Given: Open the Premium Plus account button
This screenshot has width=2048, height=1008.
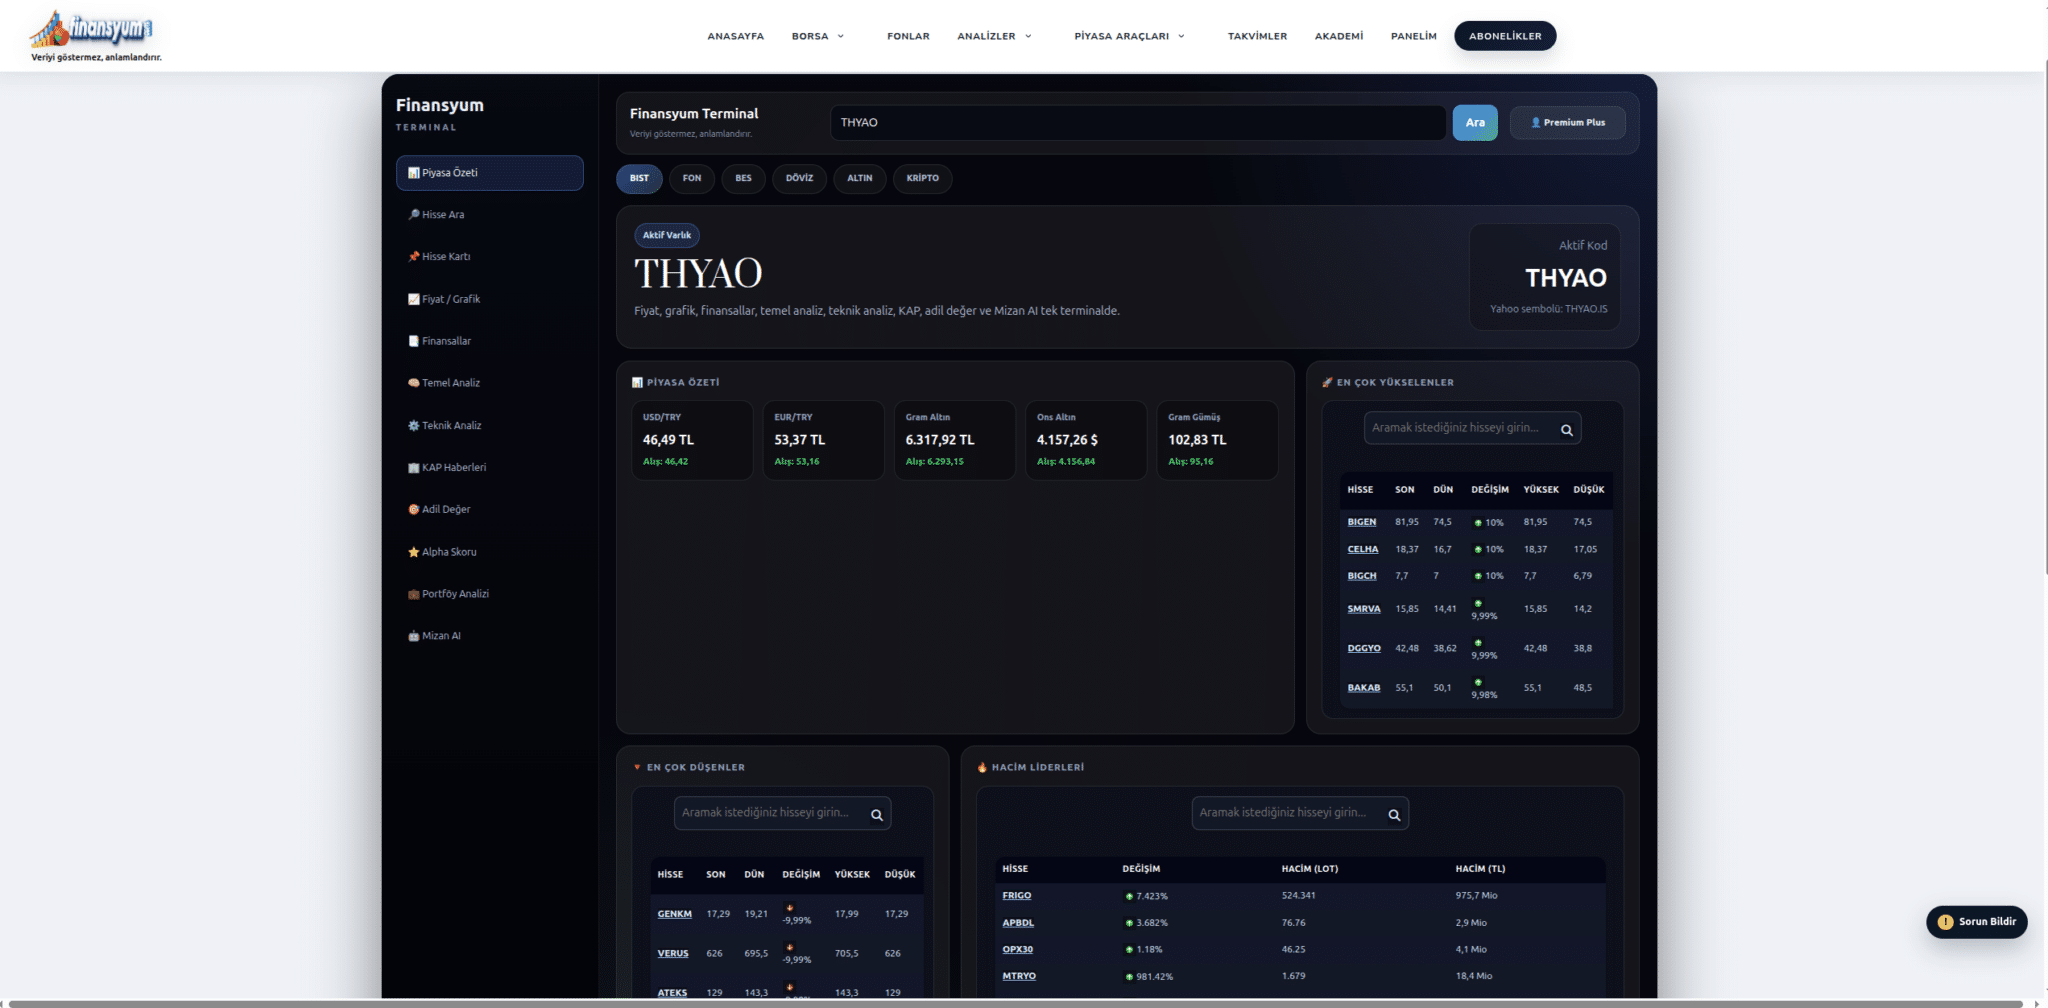Looking at the screenshot, I should [x=1567, y=123].
